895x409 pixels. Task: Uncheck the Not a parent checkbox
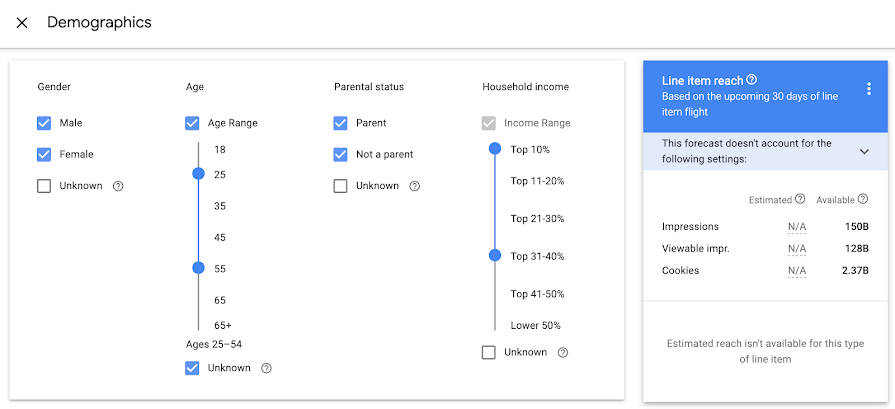coord(341,154)
